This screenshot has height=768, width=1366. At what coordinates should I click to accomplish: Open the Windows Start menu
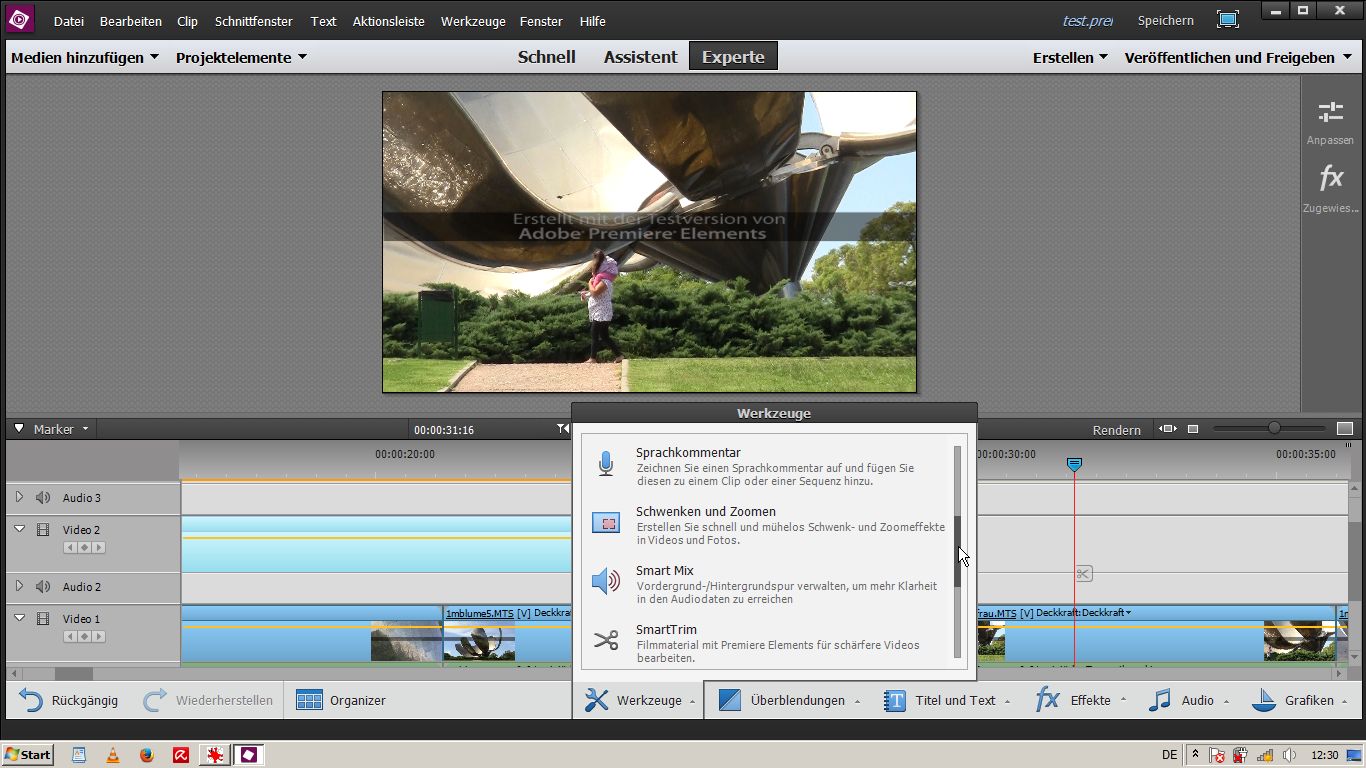pyautogui.click(x=28, y=755)
